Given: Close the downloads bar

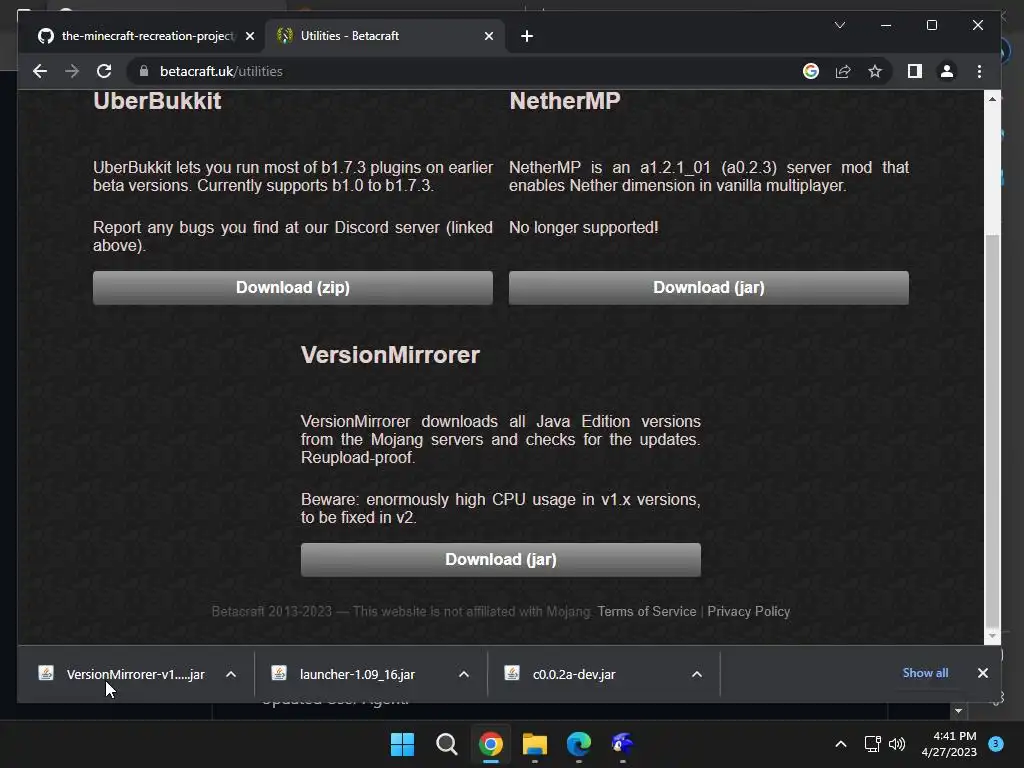Looking at the screenshot, I should (982, 673).
